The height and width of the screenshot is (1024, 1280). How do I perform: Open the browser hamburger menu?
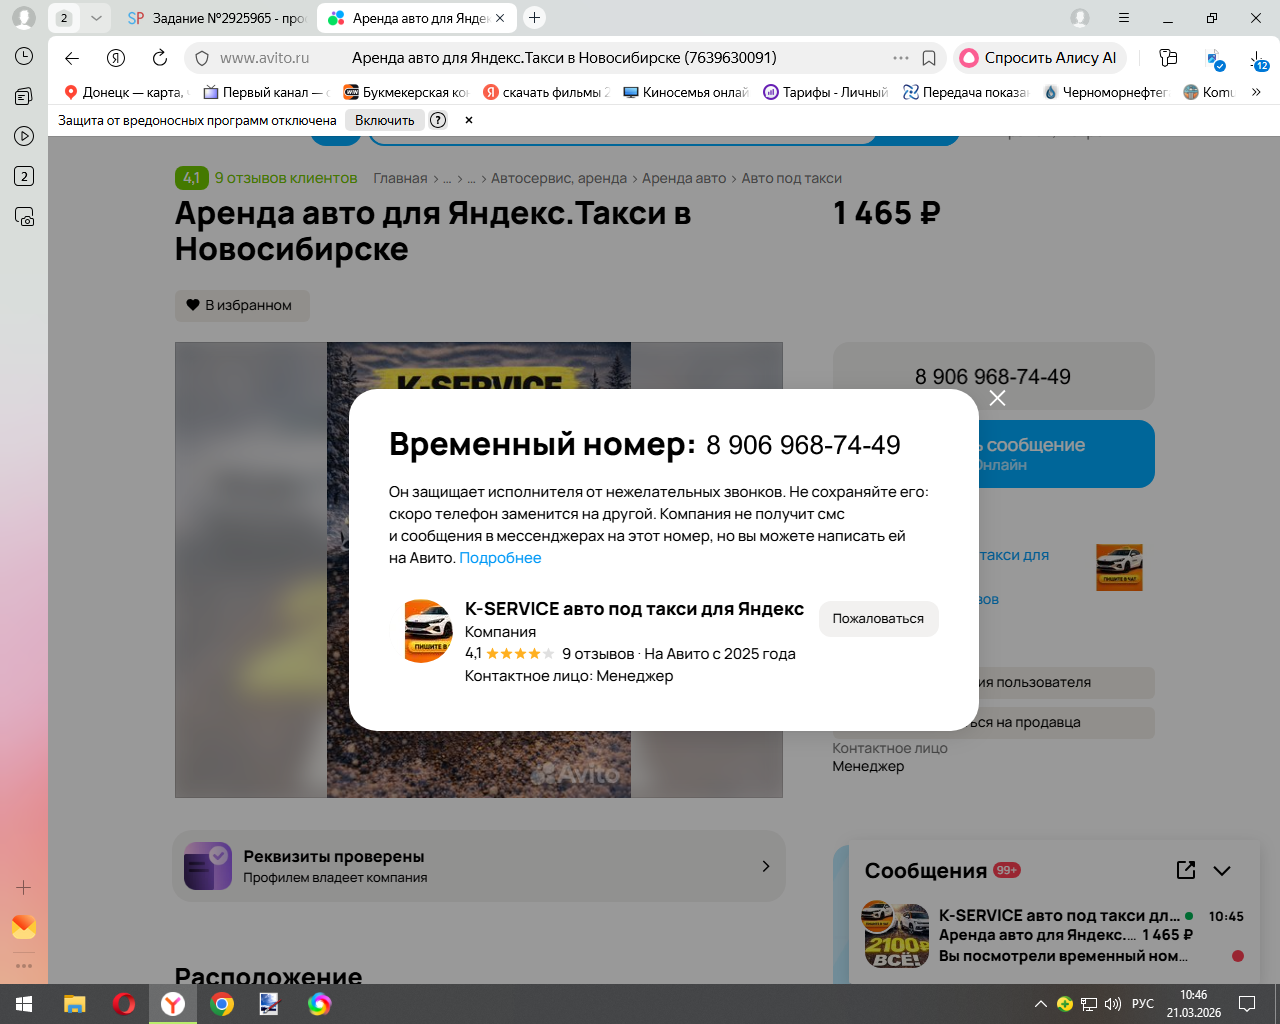[x=1124, y=18]
